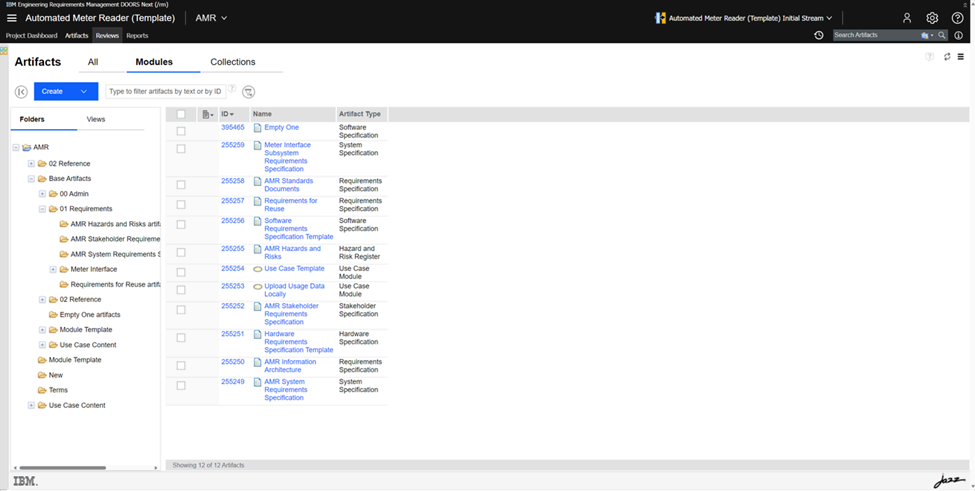Open the settings gear menu

[x=931, y=18]
